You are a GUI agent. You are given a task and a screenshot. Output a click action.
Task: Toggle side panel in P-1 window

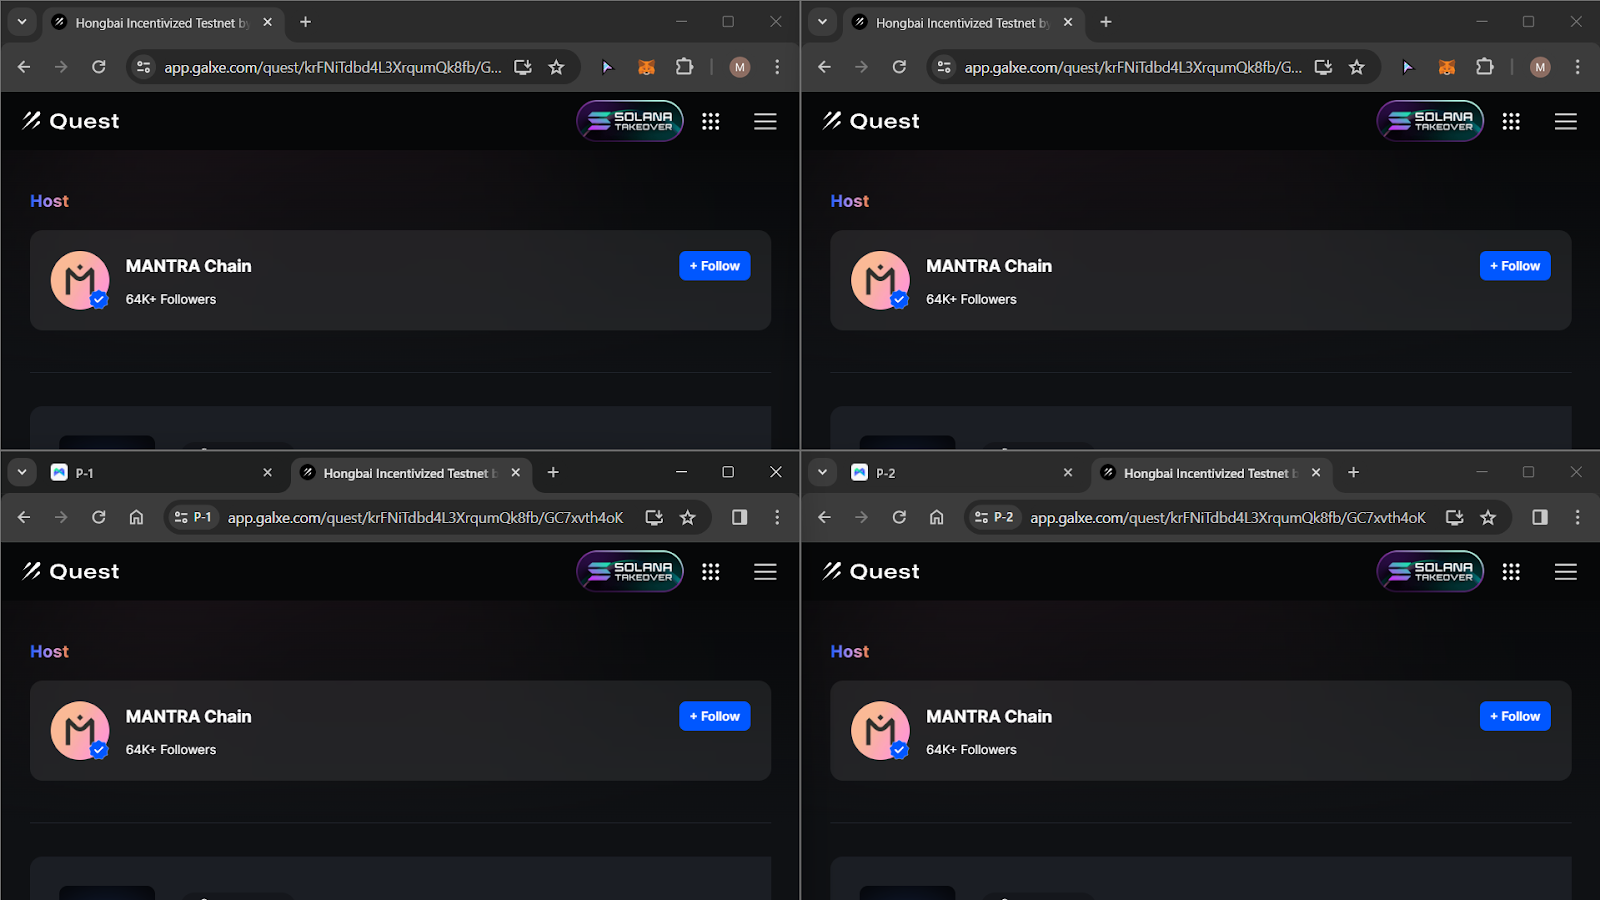[739, 517]
